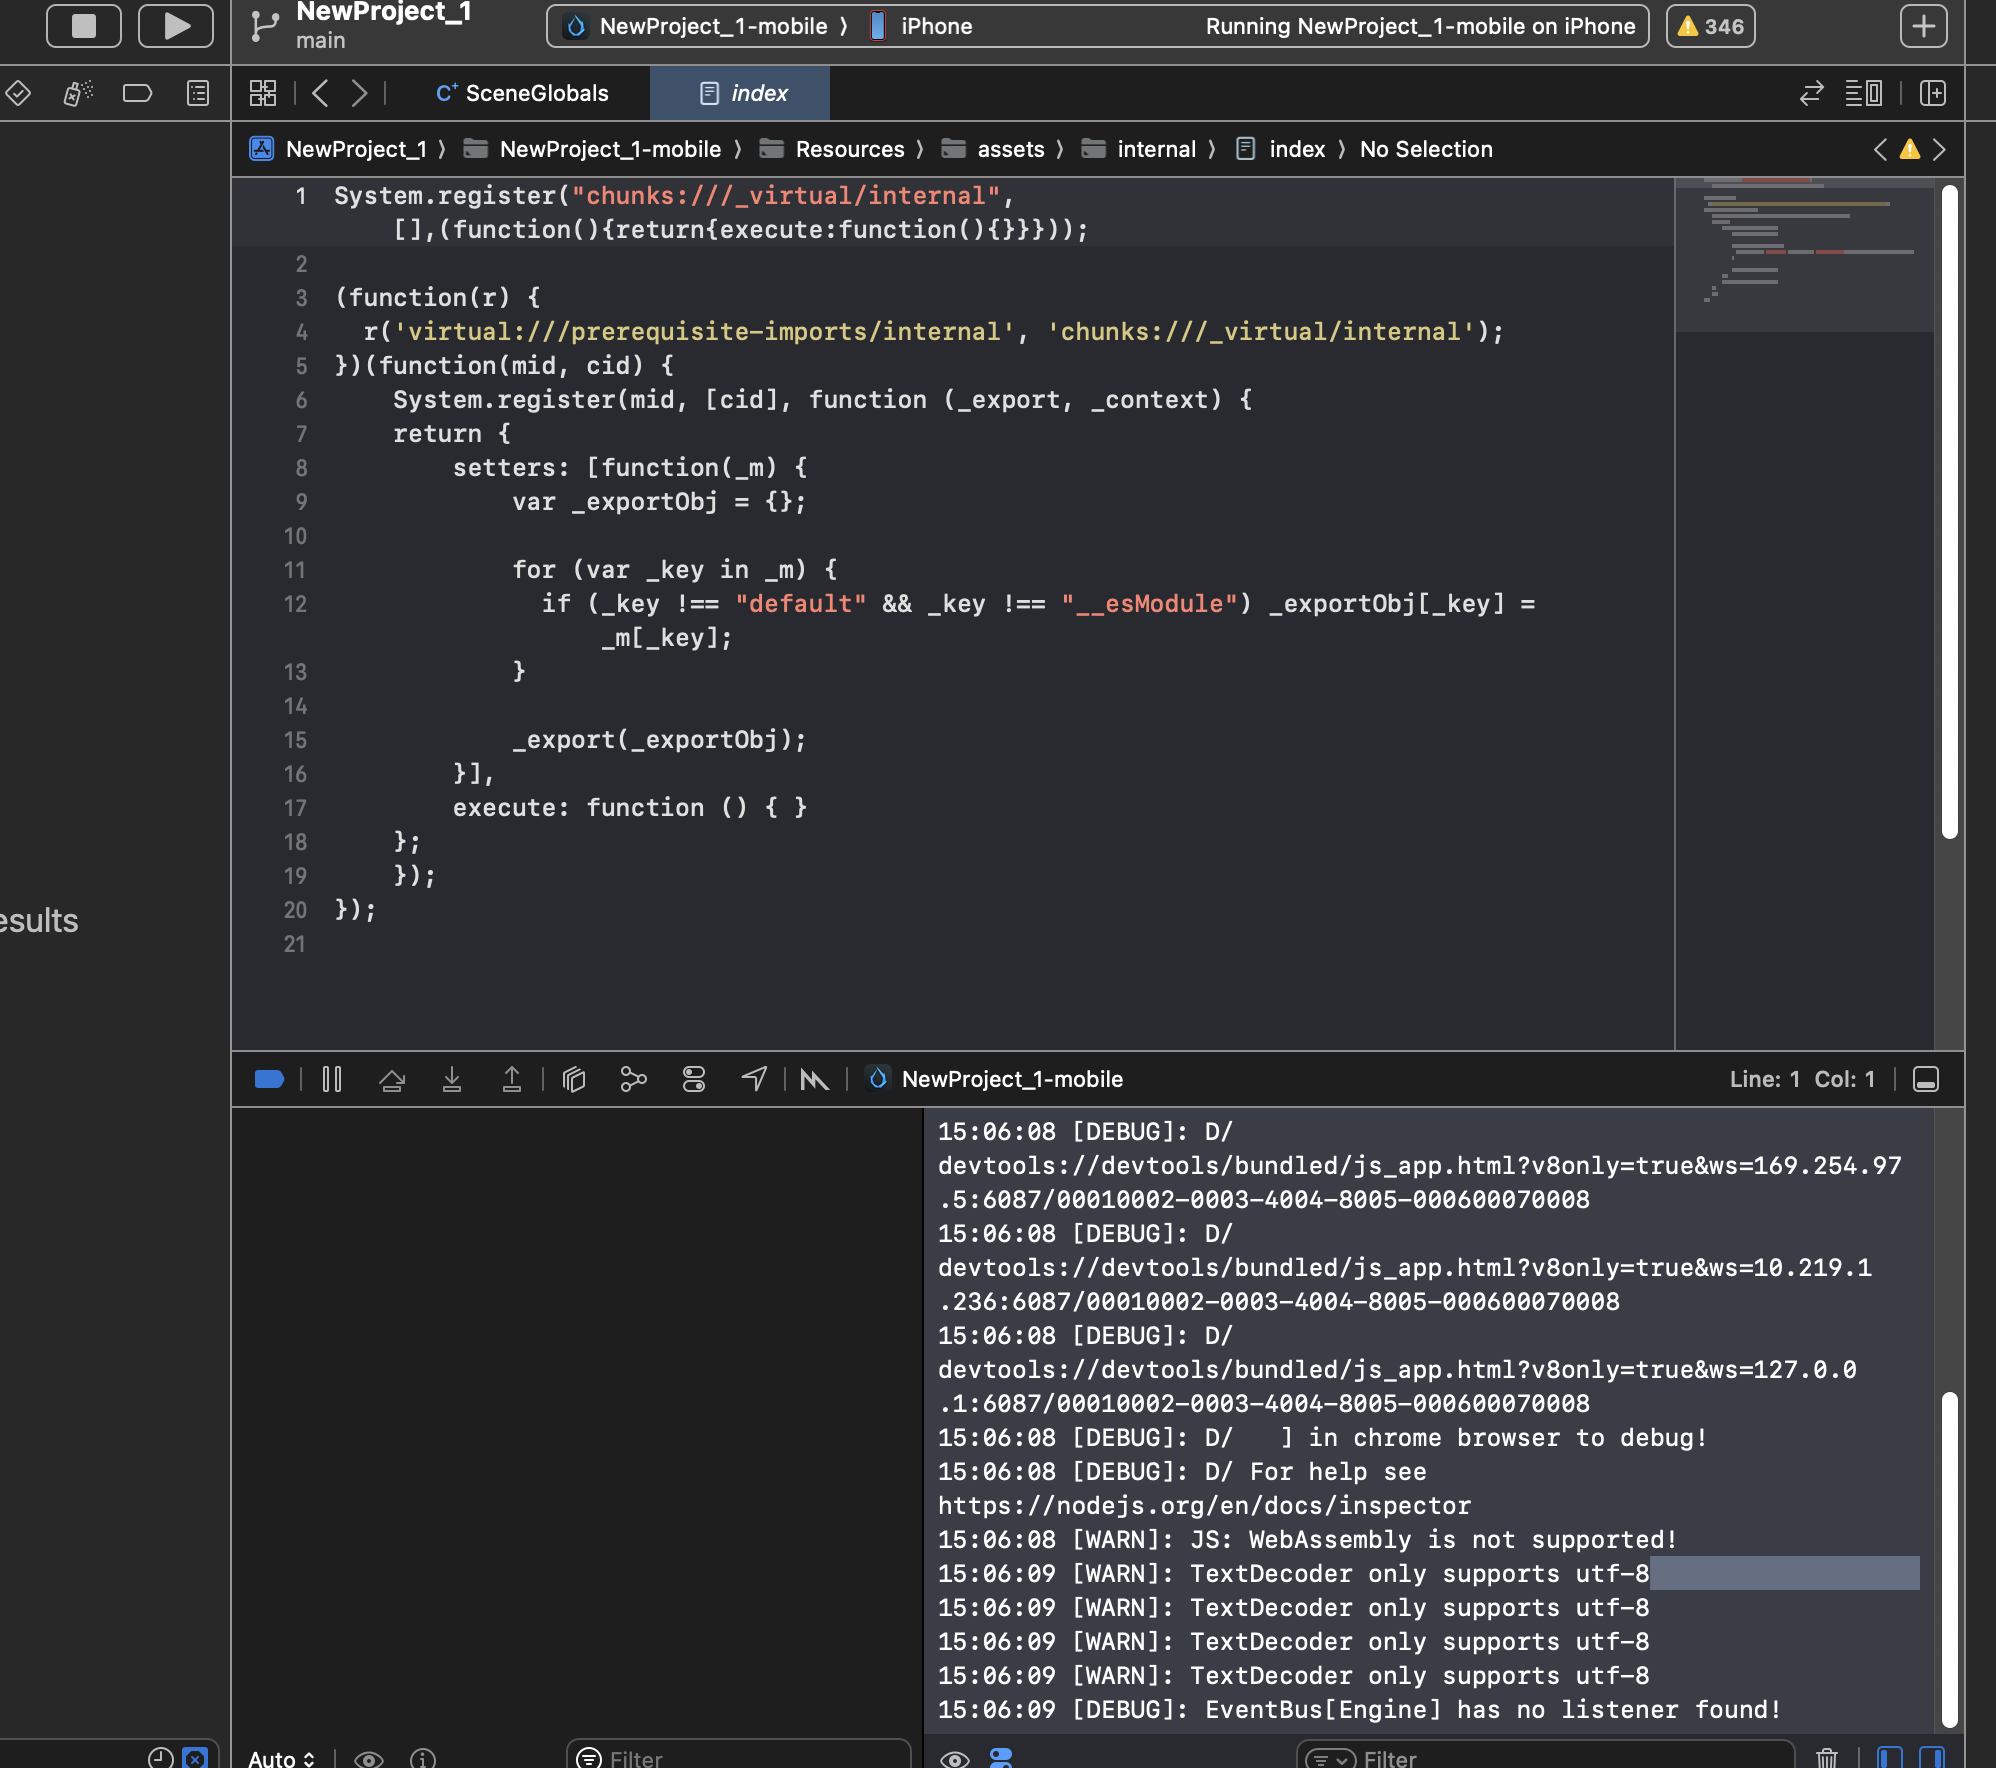The width and height of the screenshot is (1996, 1768).
Task: Select the index editor tab
Action: pyautogui.click(x=744, y=93)
